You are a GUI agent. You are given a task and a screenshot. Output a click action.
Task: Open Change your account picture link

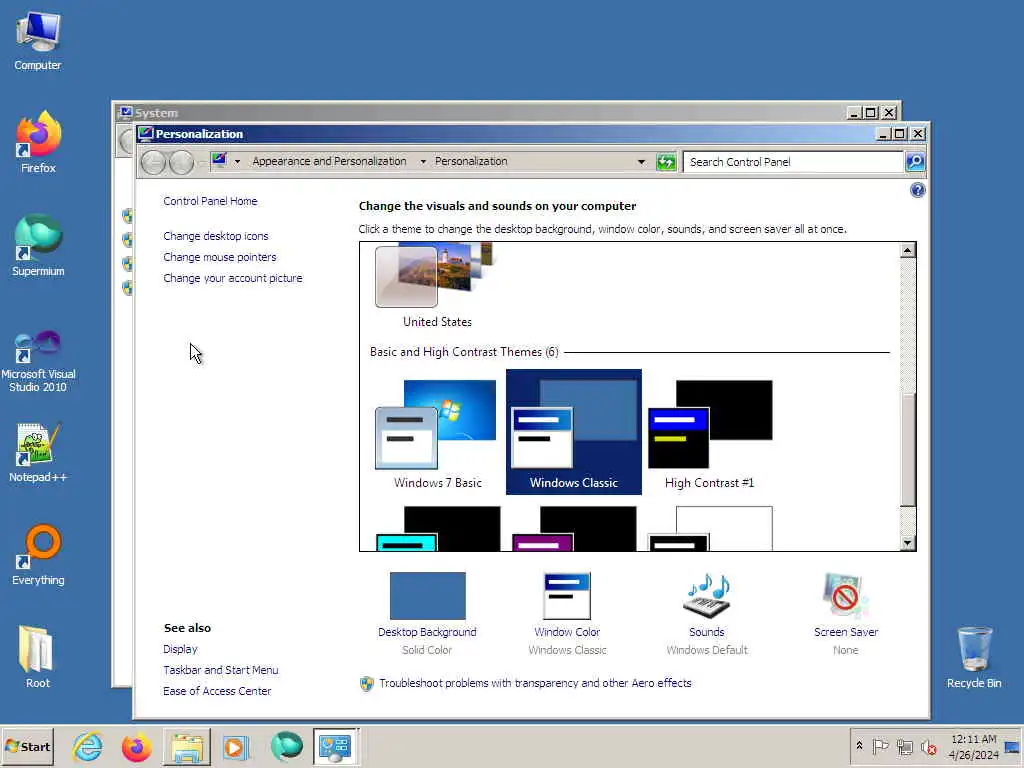[232, 278]
